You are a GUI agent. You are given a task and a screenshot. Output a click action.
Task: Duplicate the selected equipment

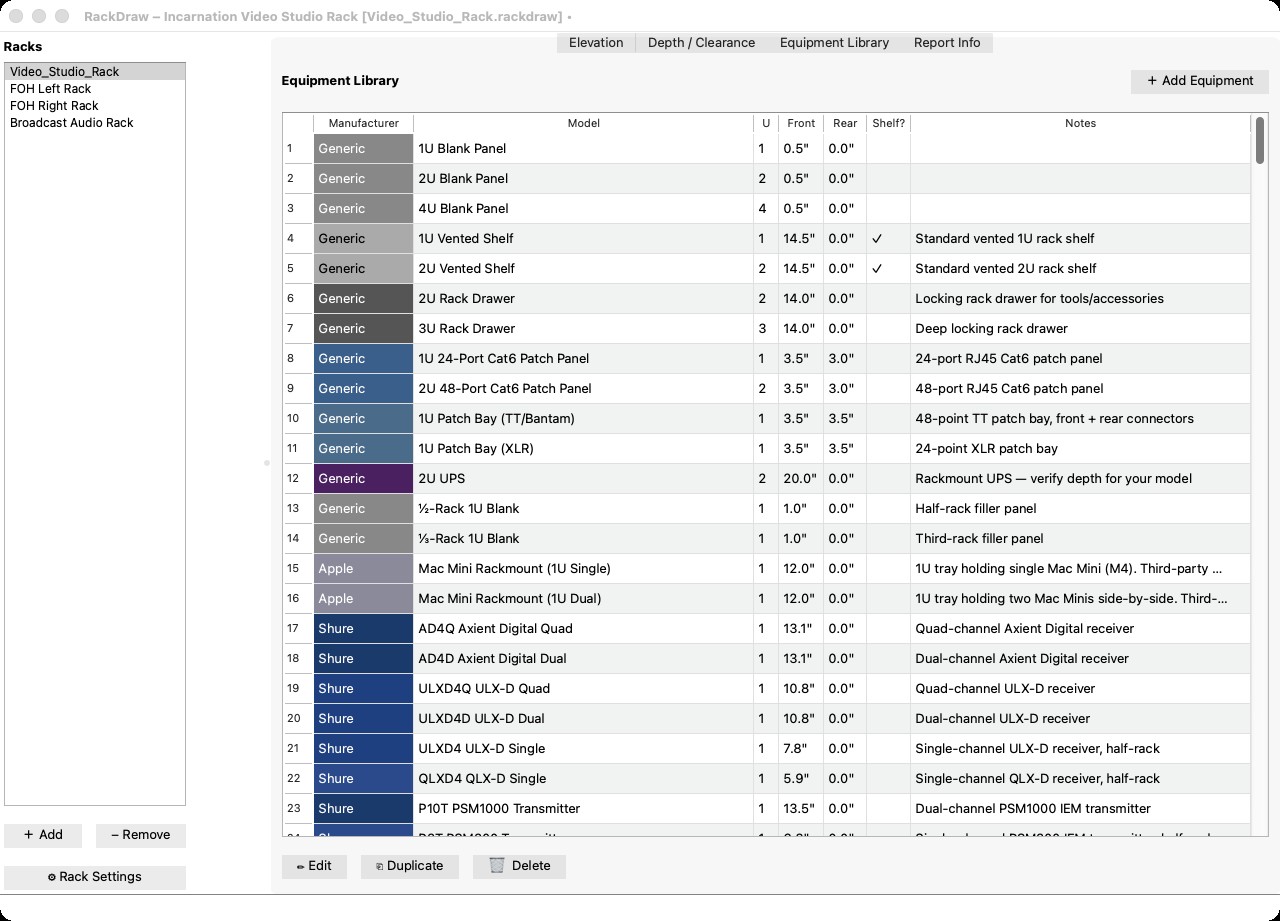(409, 866)
